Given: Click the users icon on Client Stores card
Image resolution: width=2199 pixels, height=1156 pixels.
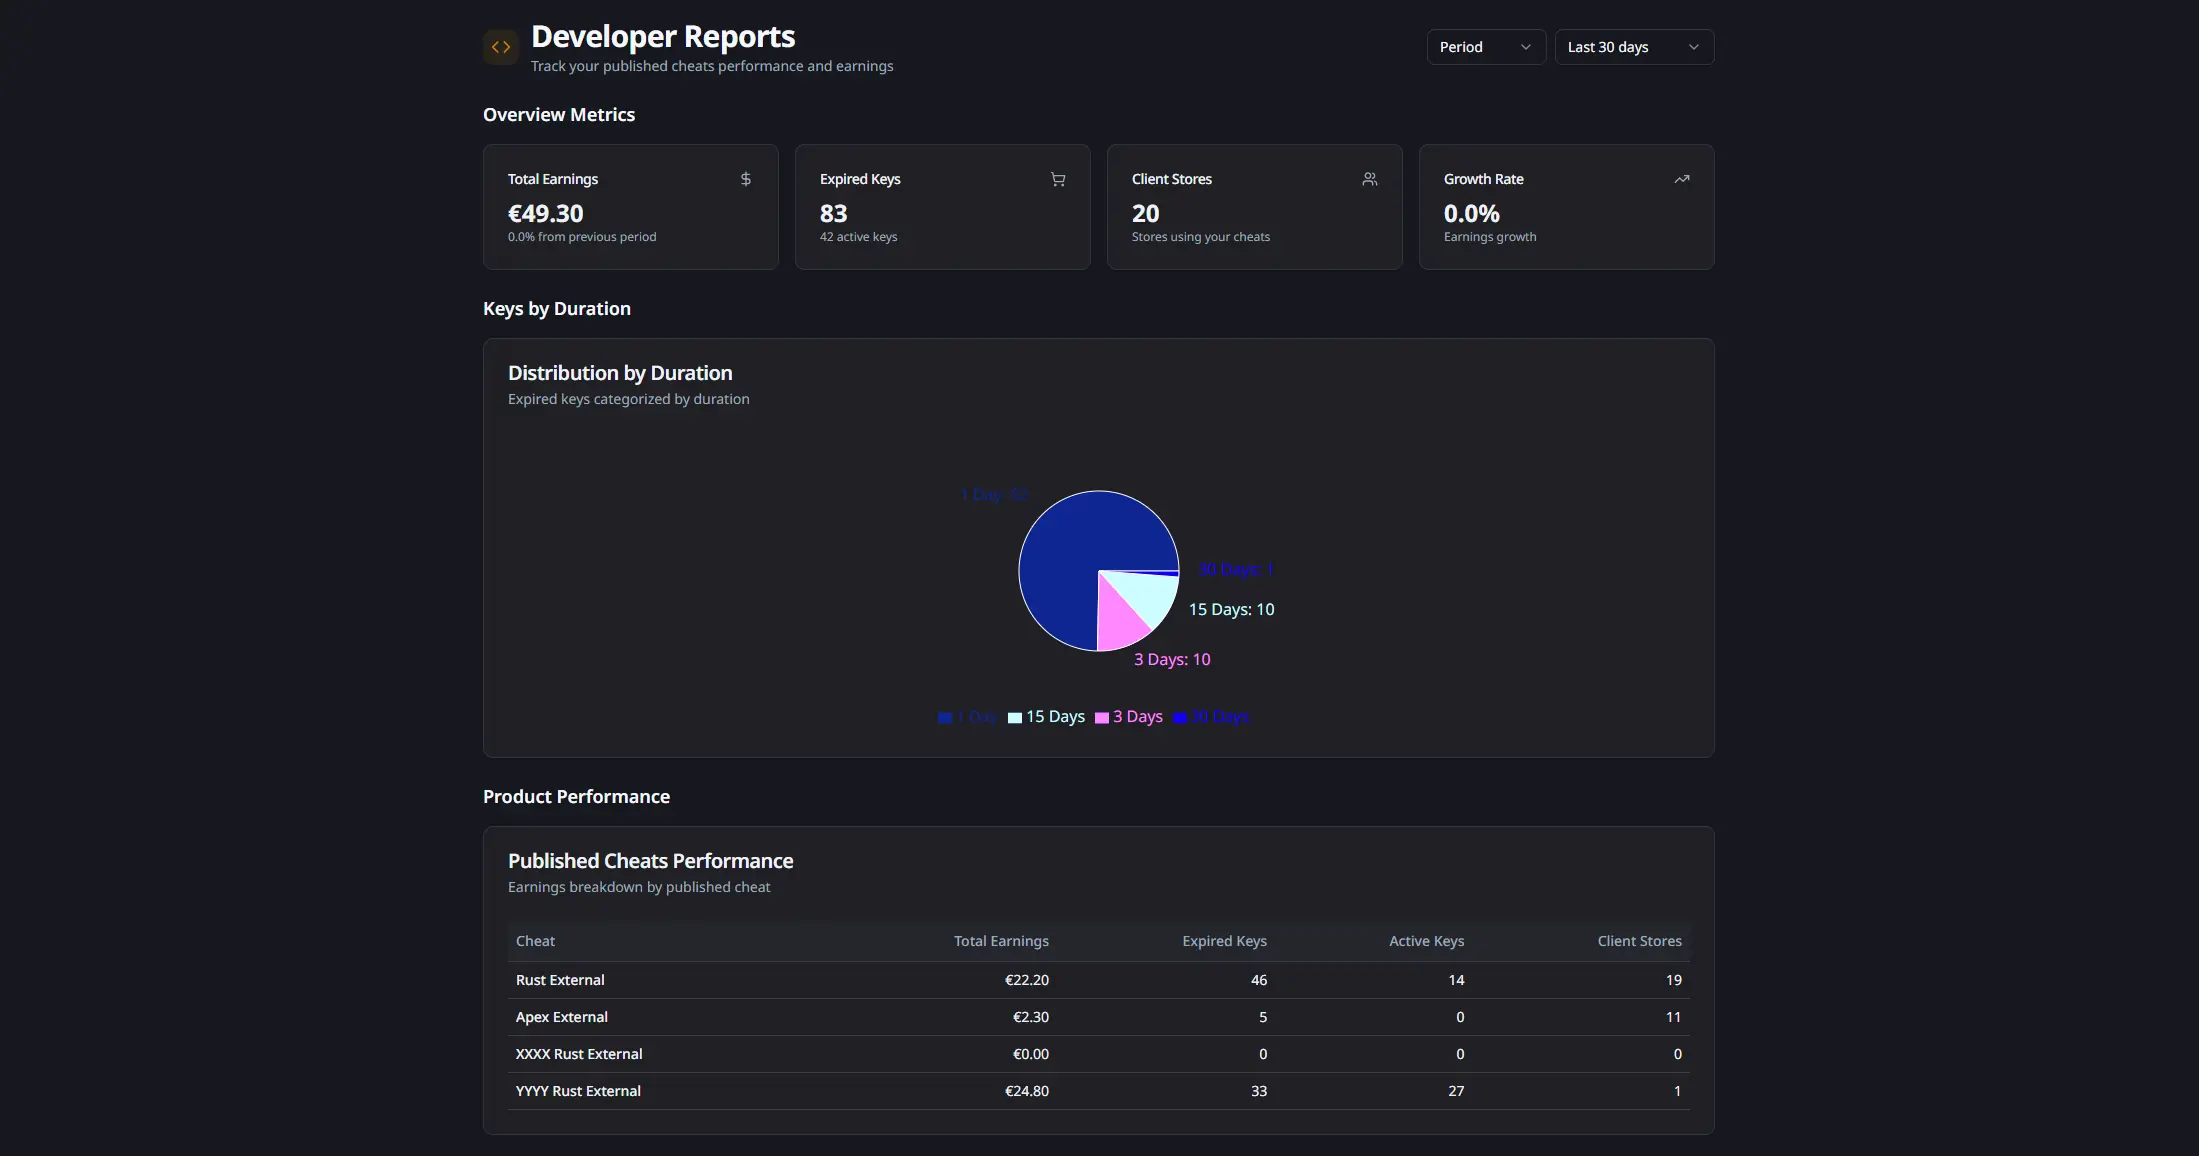Looking at the screenshot, I should 1370,179.
